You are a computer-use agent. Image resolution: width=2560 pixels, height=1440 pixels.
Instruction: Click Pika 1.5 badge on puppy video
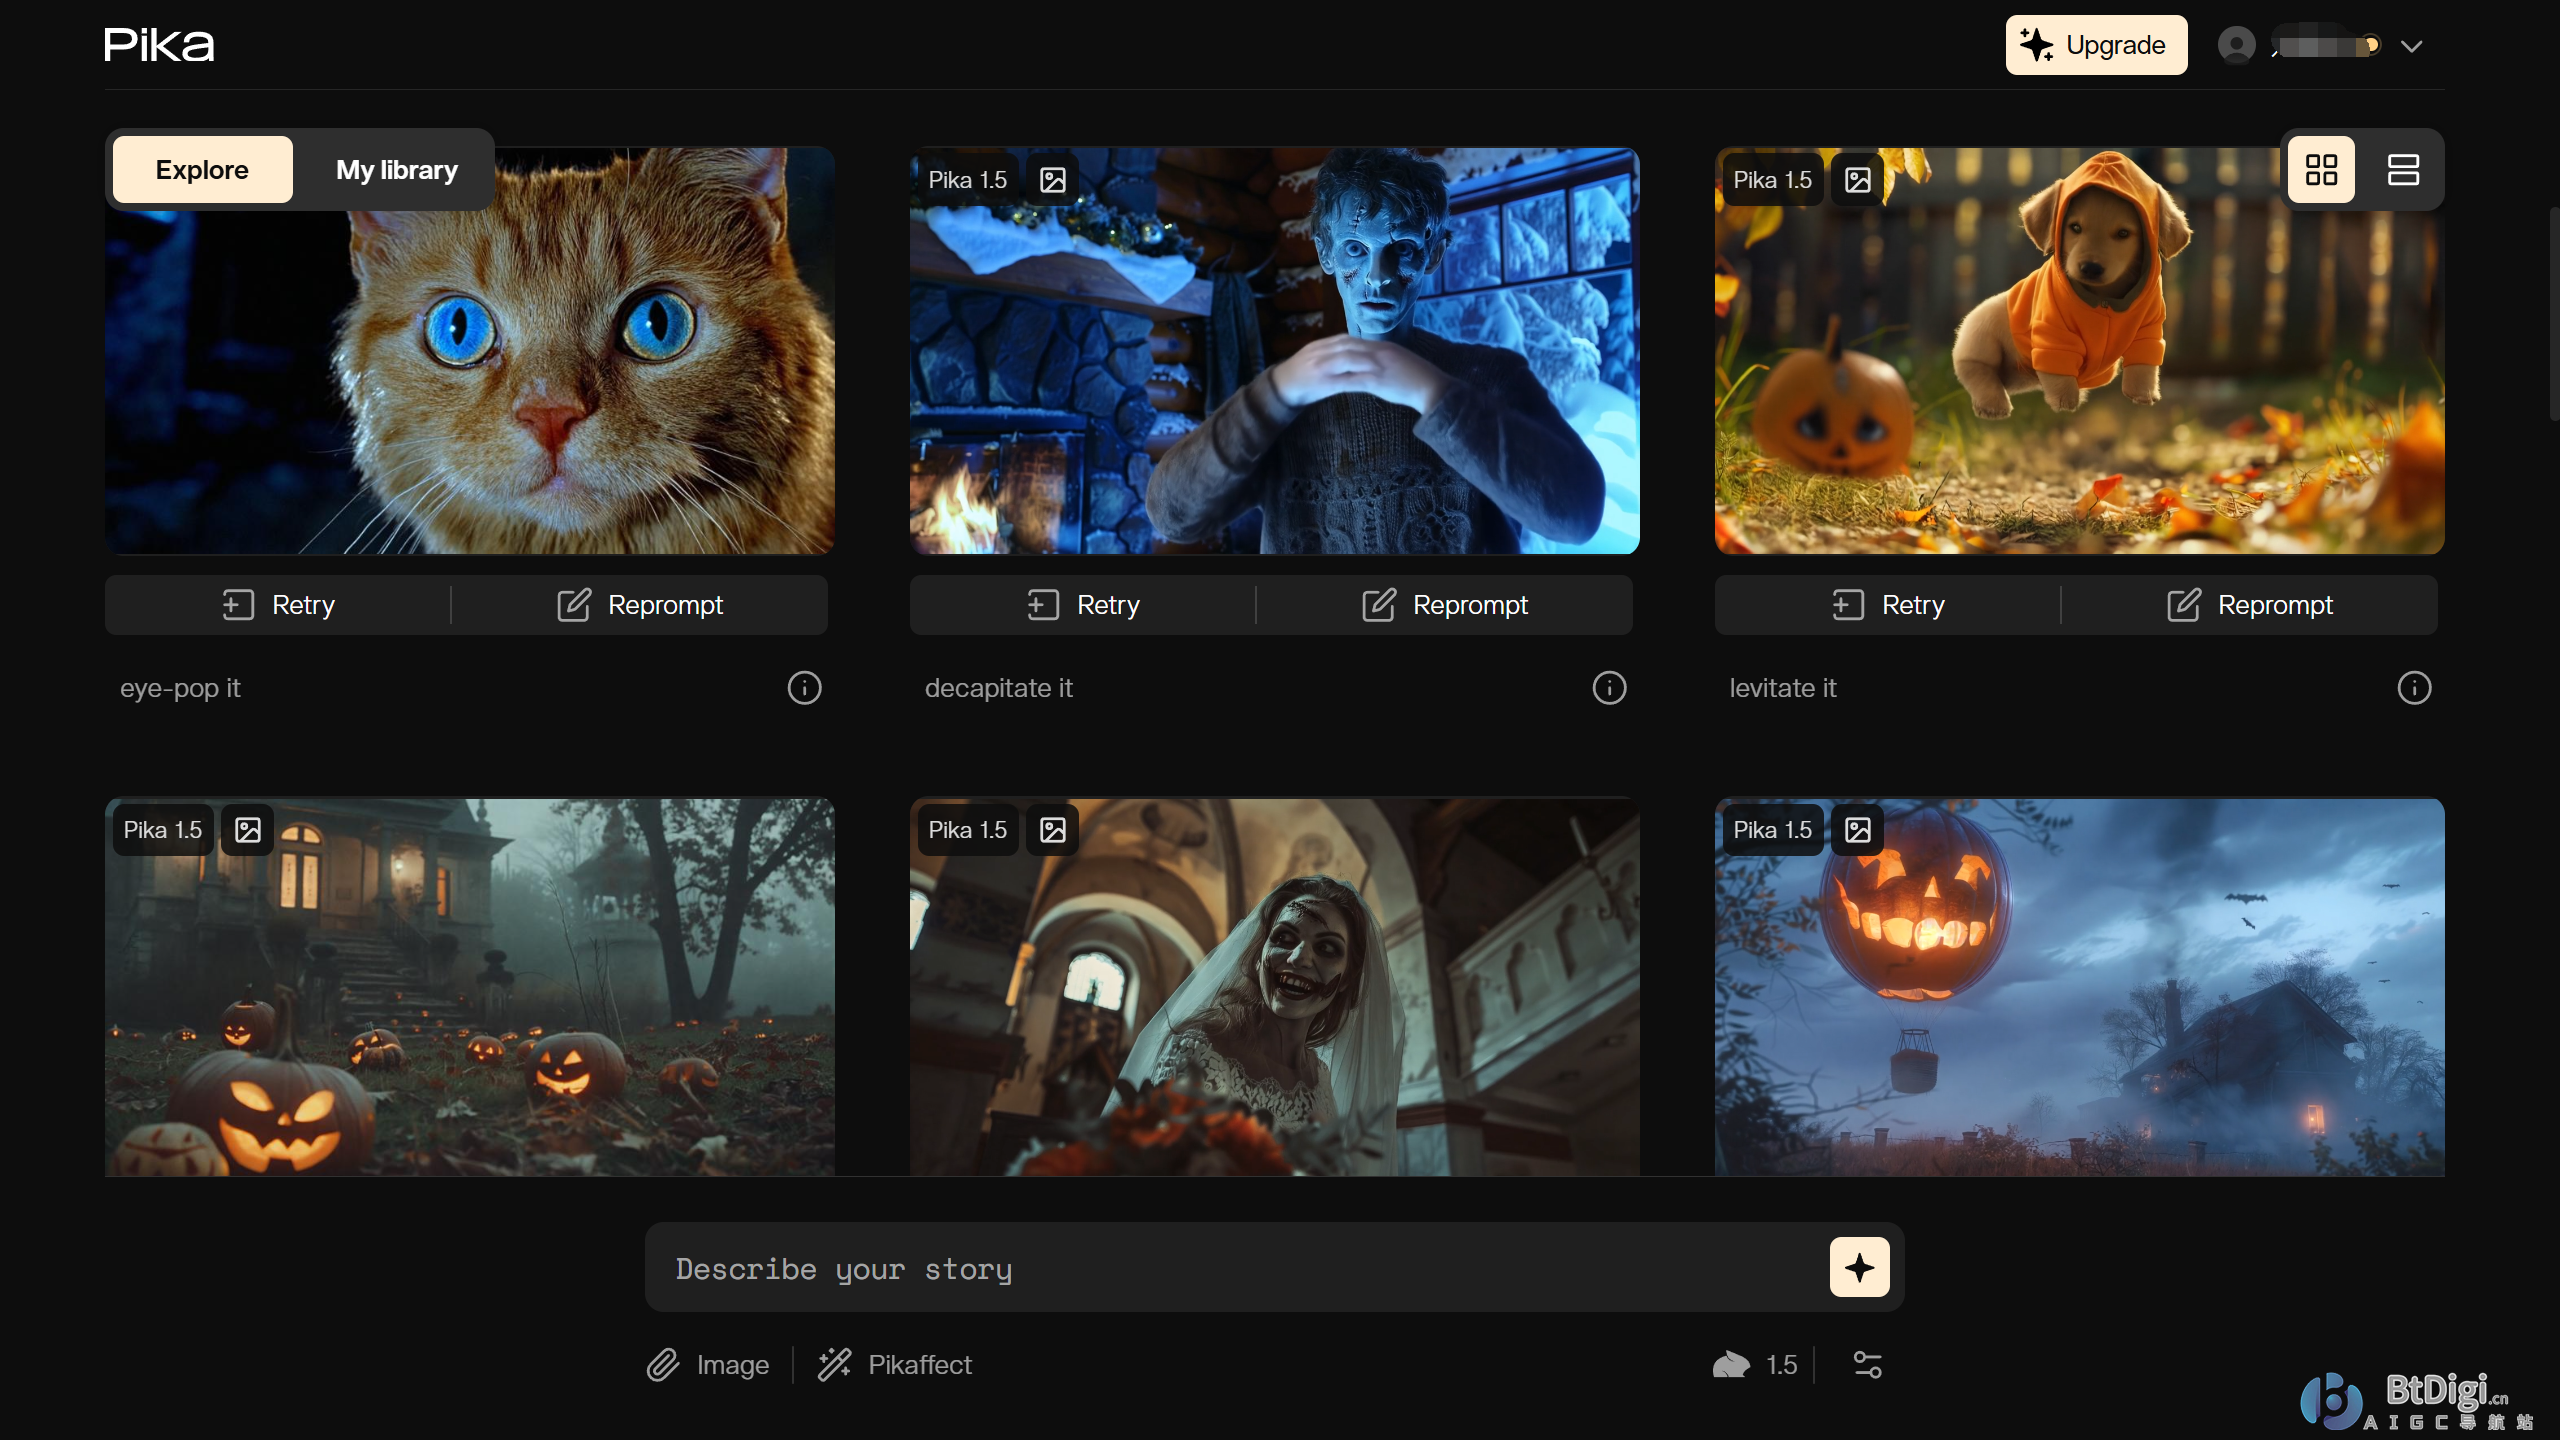(1772, 180)
